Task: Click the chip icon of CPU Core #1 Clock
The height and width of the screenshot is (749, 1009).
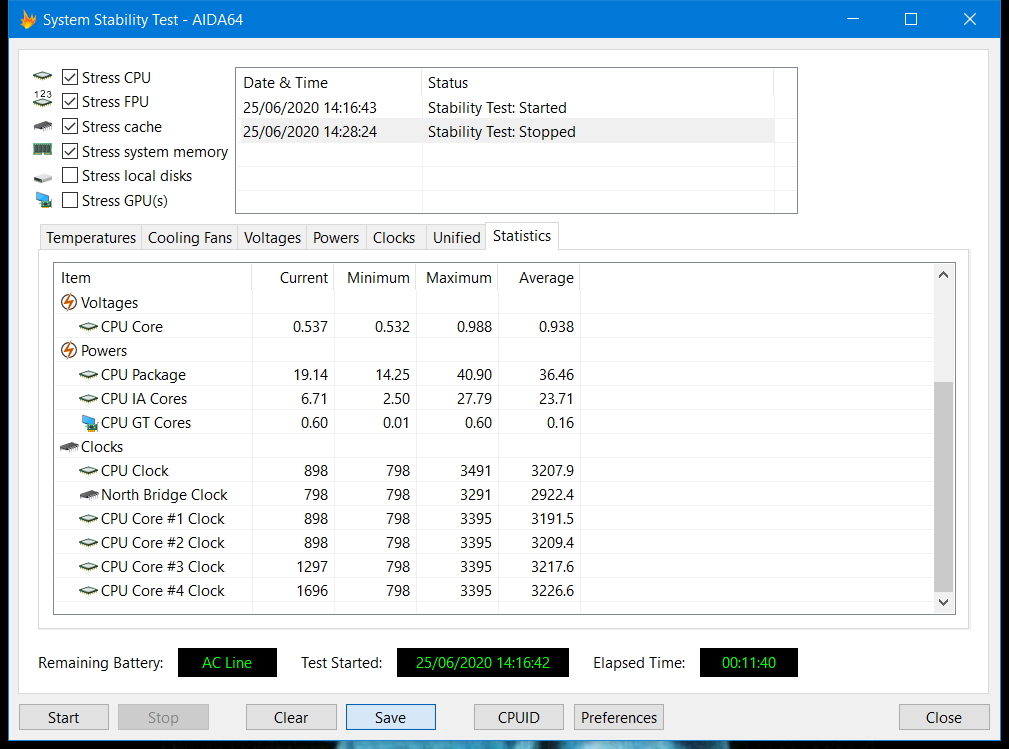Action: [x=88, y=519]
